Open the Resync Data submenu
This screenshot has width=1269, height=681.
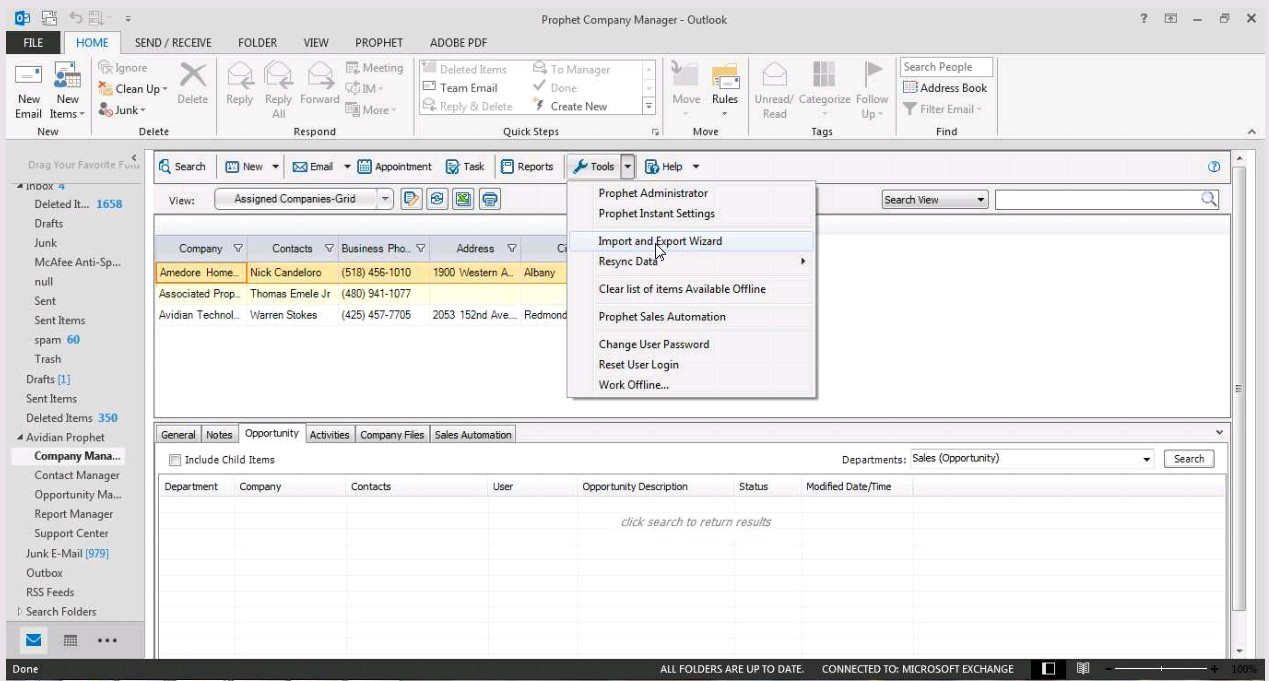(691, 261)
